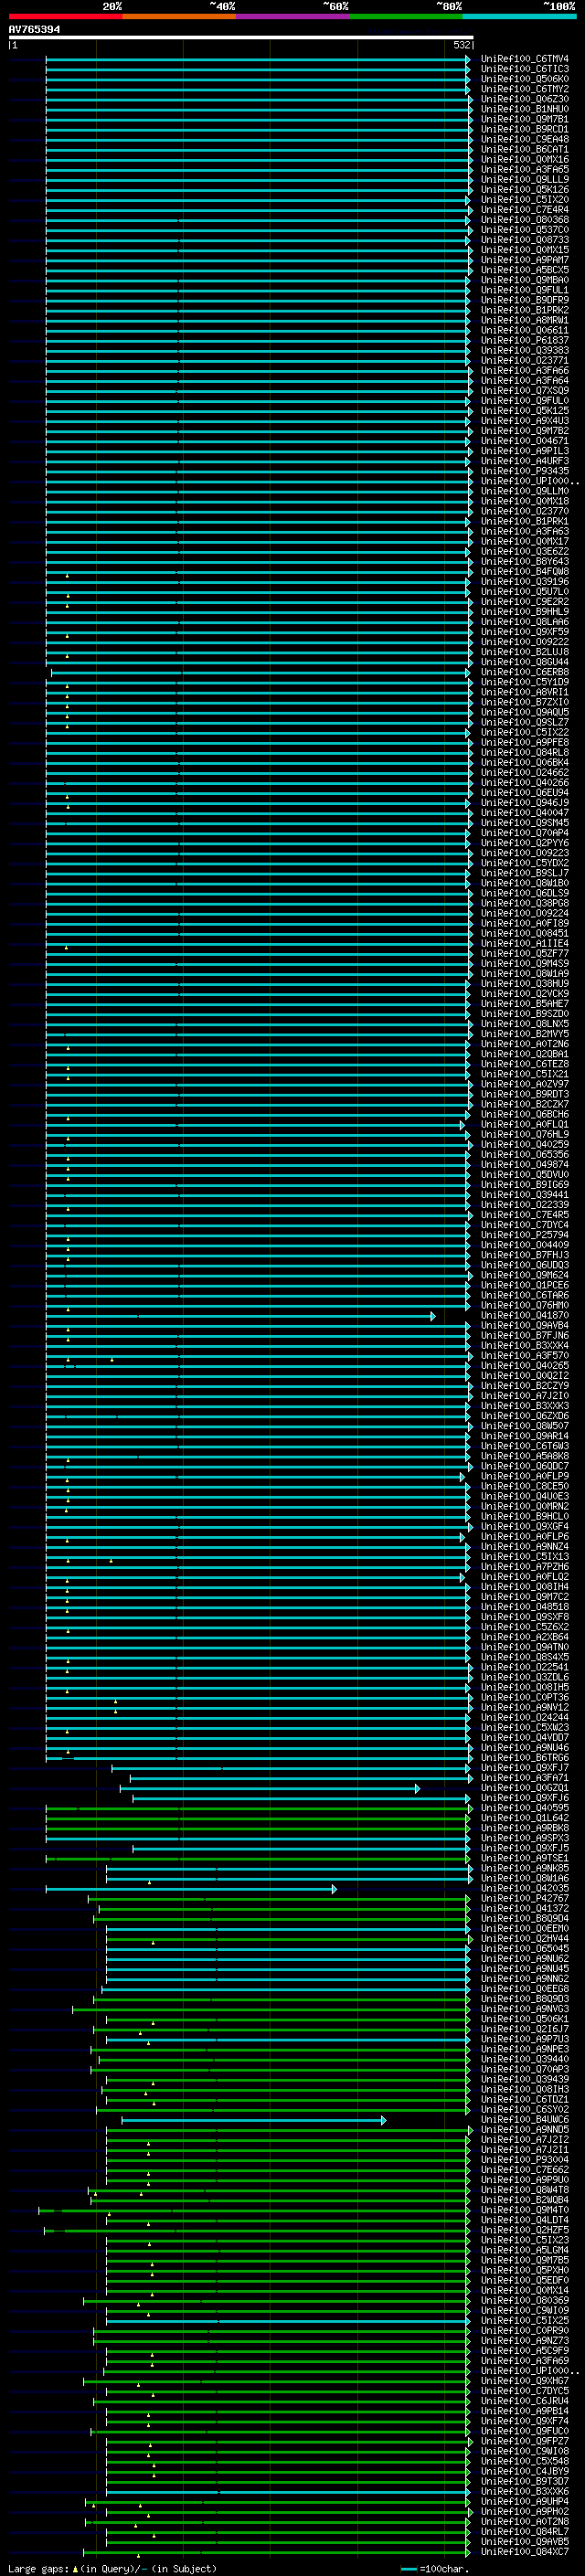This screenshot has width=585, height=2576.
Task: Select the UniRef100_P93004 label
Action: 525,2159
